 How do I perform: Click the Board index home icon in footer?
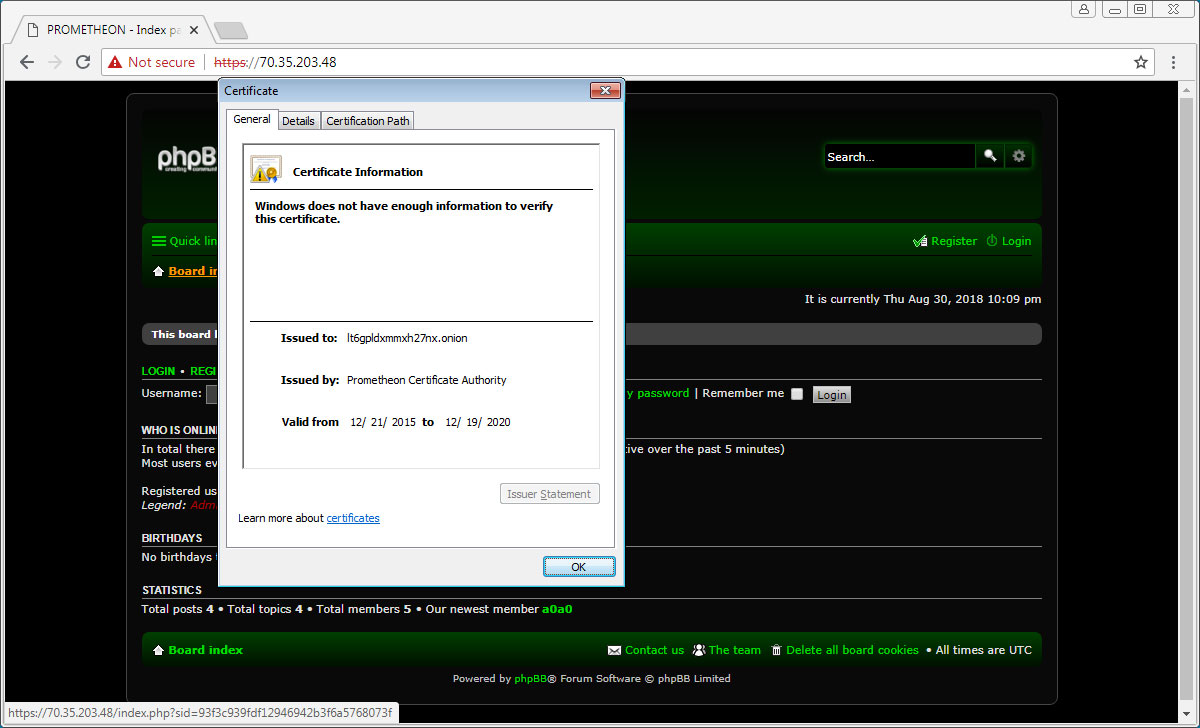pyautogui.click(x=158, y=650)
